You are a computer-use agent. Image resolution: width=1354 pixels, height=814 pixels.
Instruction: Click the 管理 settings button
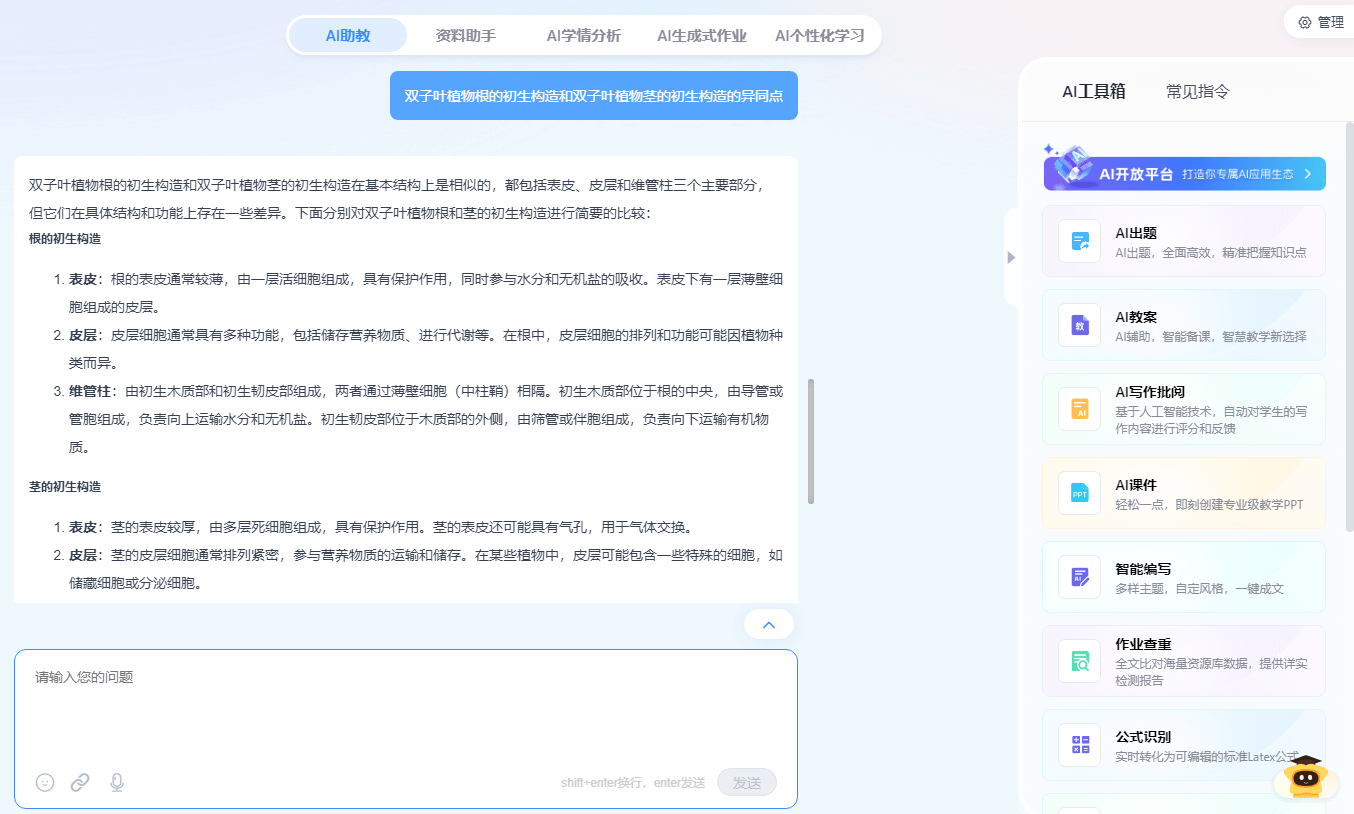point(1320,23)
